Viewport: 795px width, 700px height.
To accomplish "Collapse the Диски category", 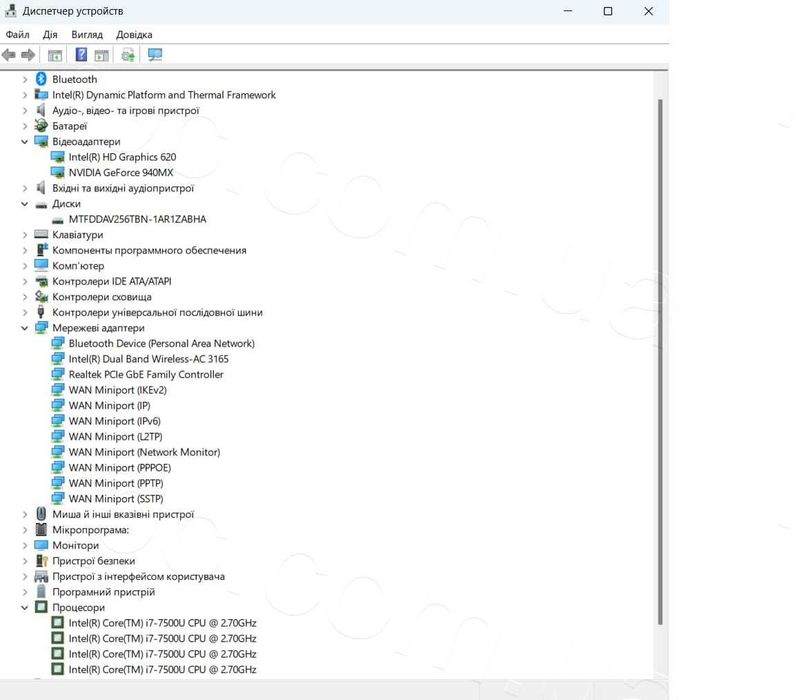I will (x=24, y=204).
